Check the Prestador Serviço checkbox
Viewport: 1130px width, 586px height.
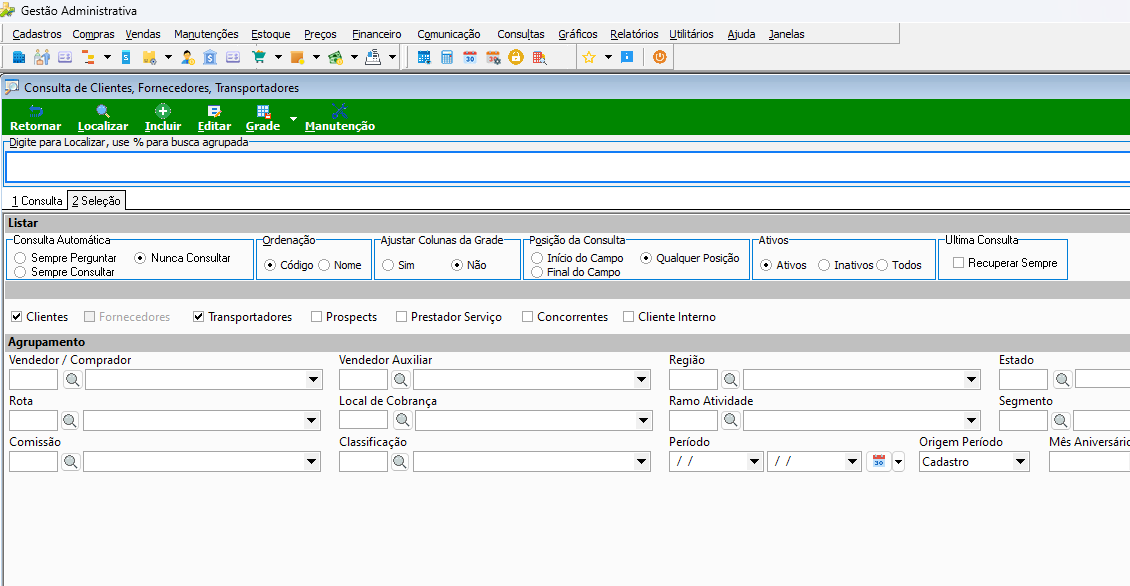point(401,316)
